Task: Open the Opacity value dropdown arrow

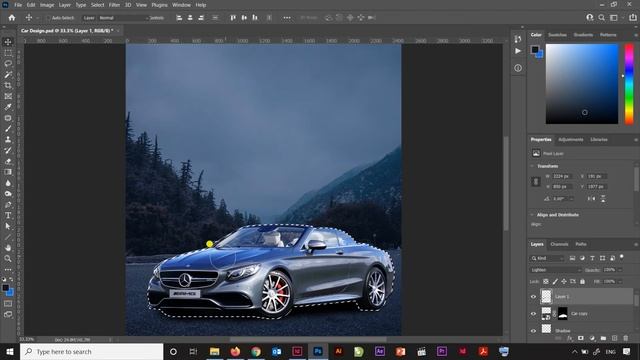Action: (x=620, y=270)
